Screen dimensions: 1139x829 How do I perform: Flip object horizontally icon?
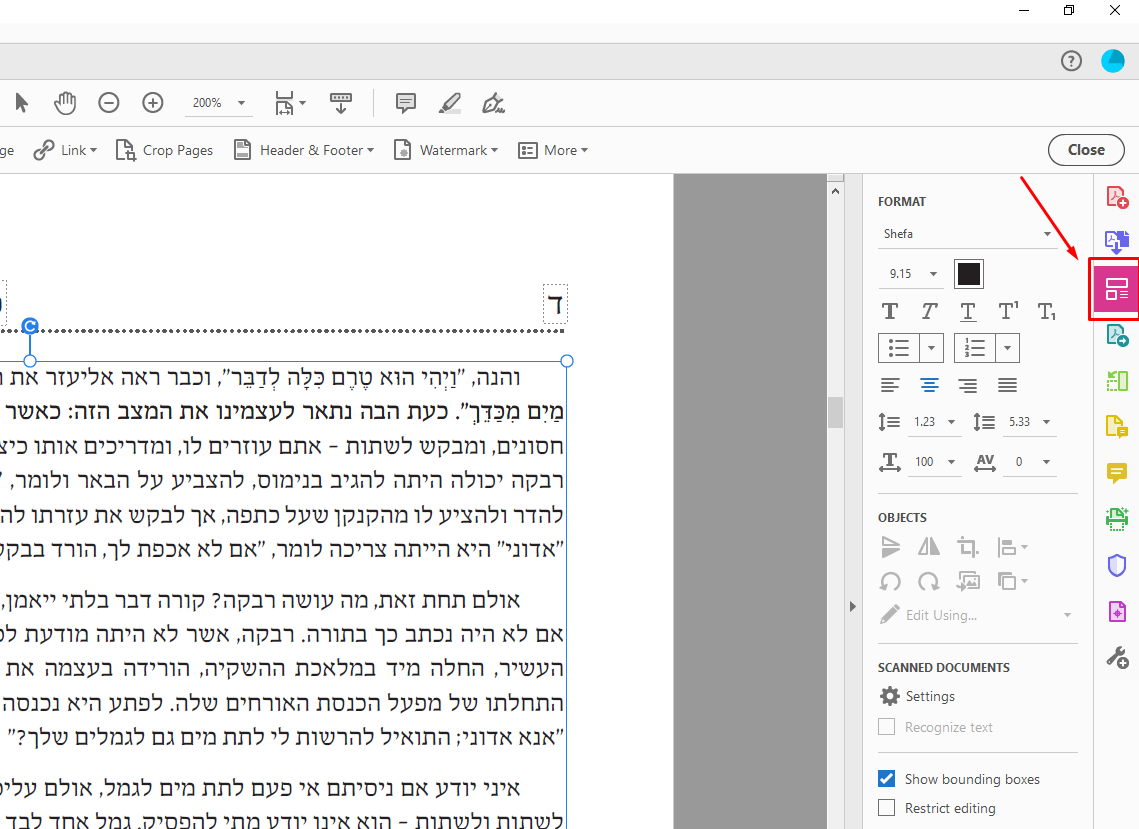click(929, 546)
